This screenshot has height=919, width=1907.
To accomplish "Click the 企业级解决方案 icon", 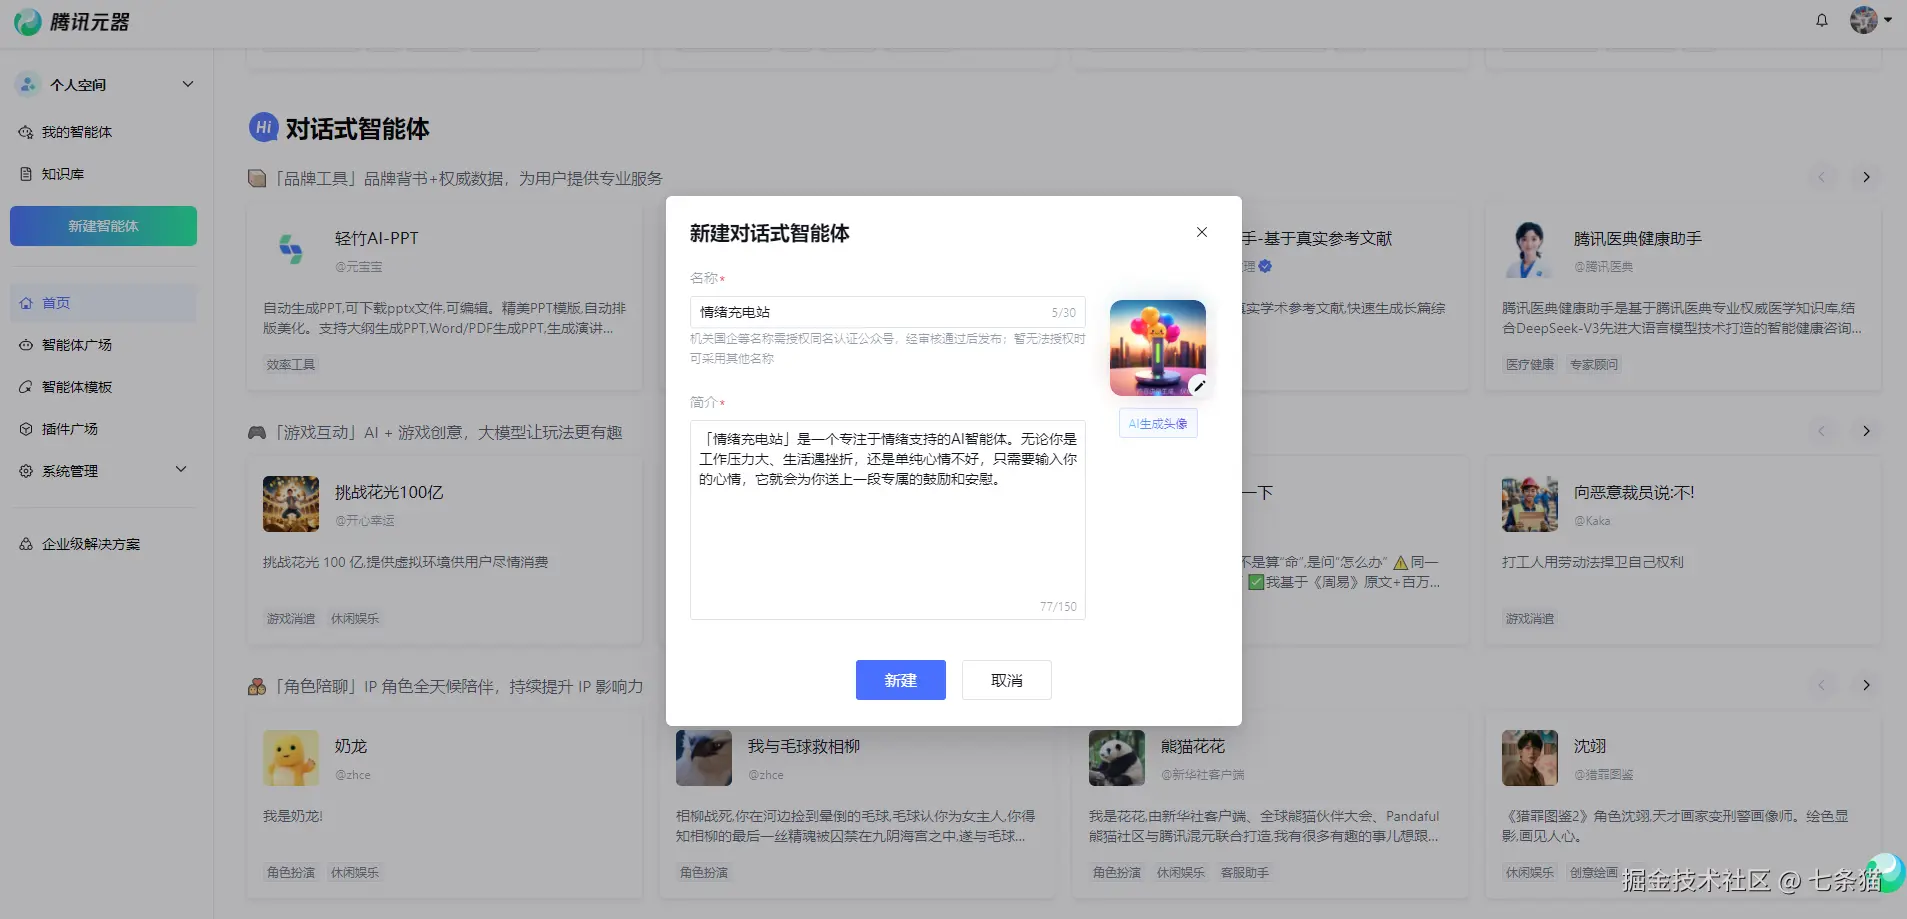I will point(26,543).
